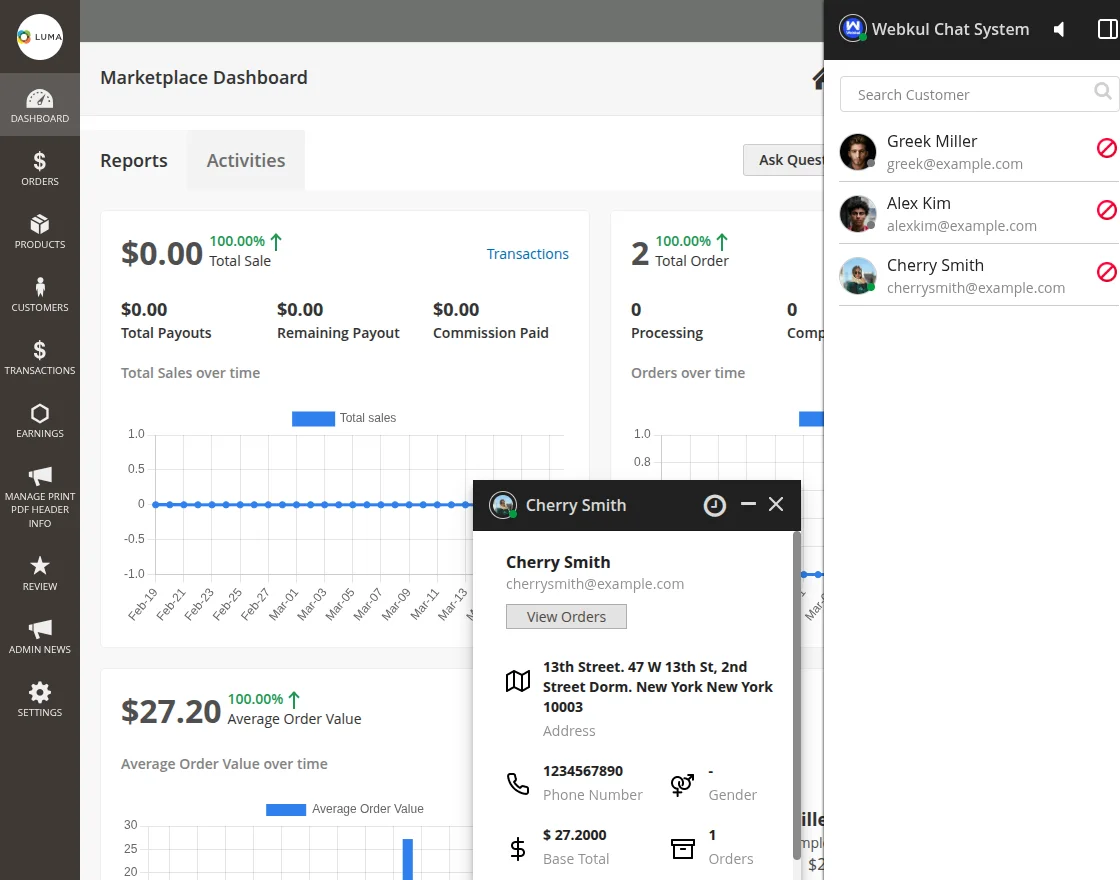1120x880 pixels.
Task: Switch to the Activities tab
Action: point(246,160)
